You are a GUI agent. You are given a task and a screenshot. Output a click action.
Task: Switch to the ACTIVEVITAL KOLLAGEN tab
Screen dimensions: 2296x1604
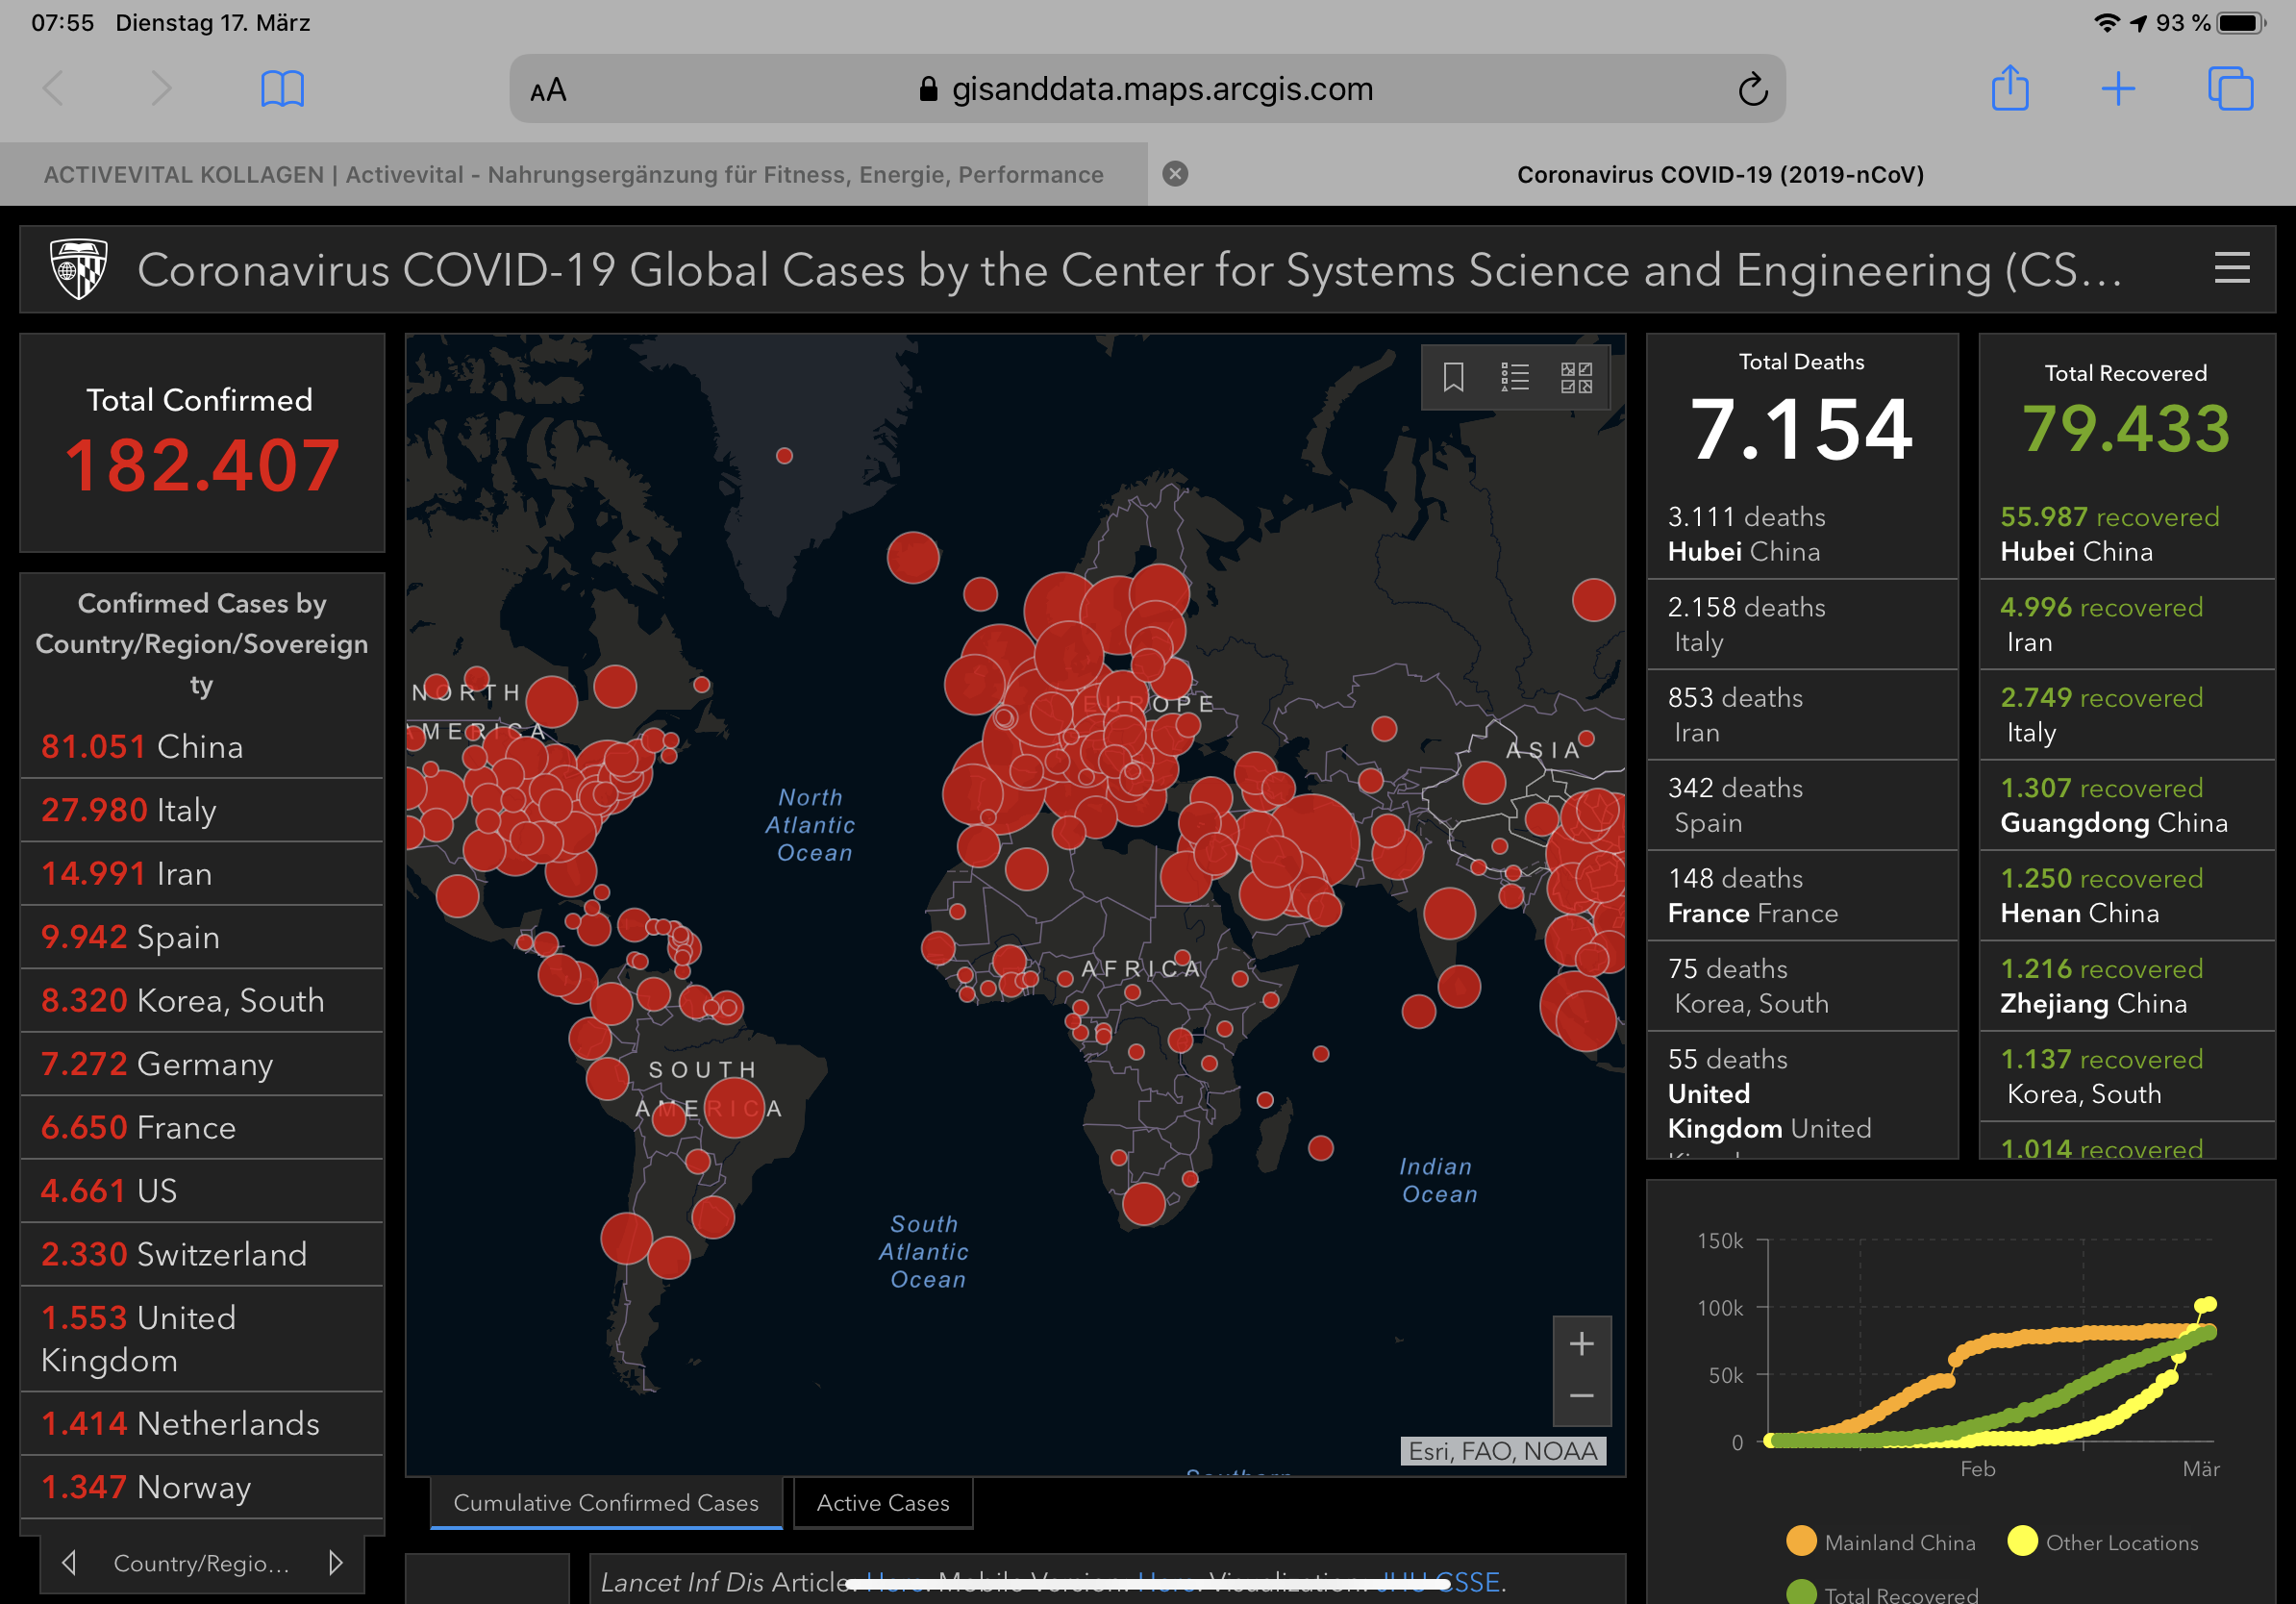point(573,174)
